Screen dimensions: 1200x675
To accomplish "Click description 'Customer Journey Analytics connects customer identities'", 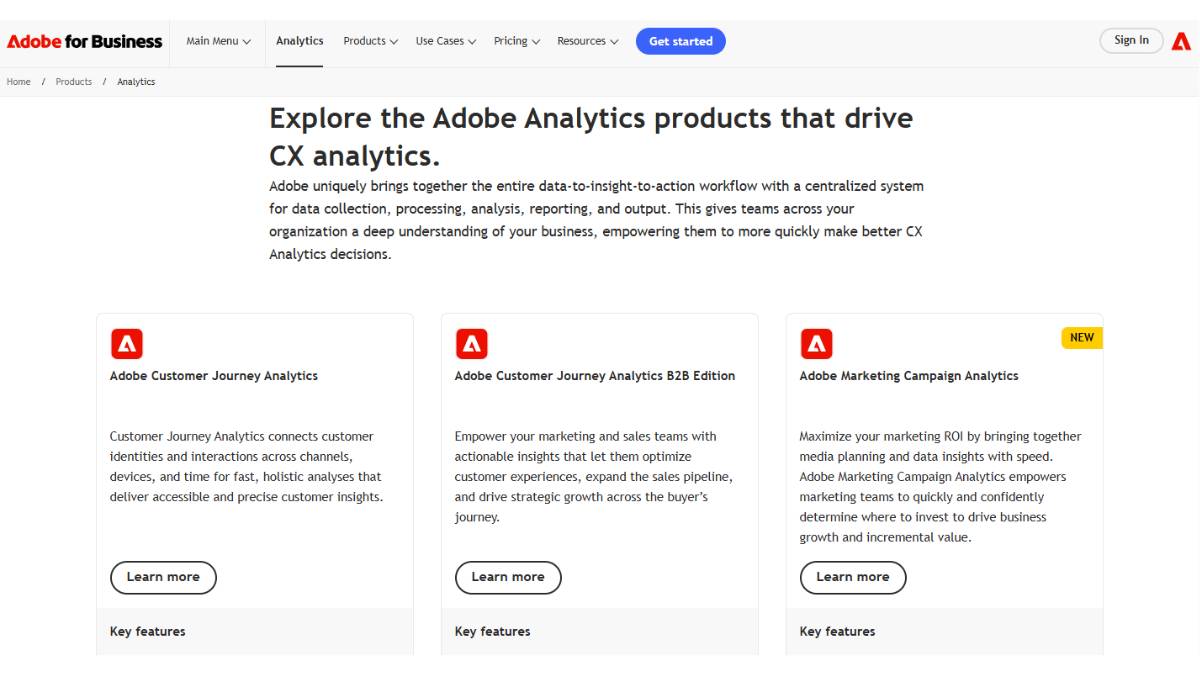I will pyautogui.click(x=247, y=467).
